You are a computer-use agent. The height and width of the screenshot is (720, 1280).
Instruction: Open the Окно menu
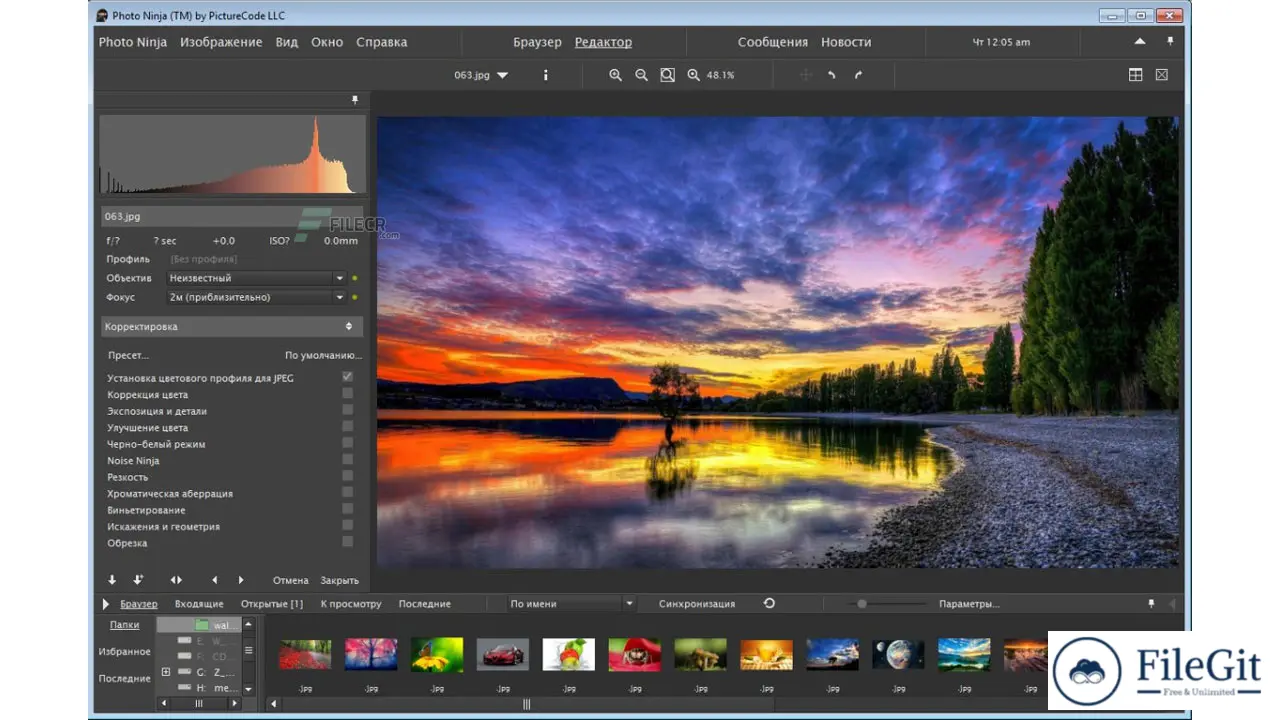pyautogui.click(x=327, y=42)
